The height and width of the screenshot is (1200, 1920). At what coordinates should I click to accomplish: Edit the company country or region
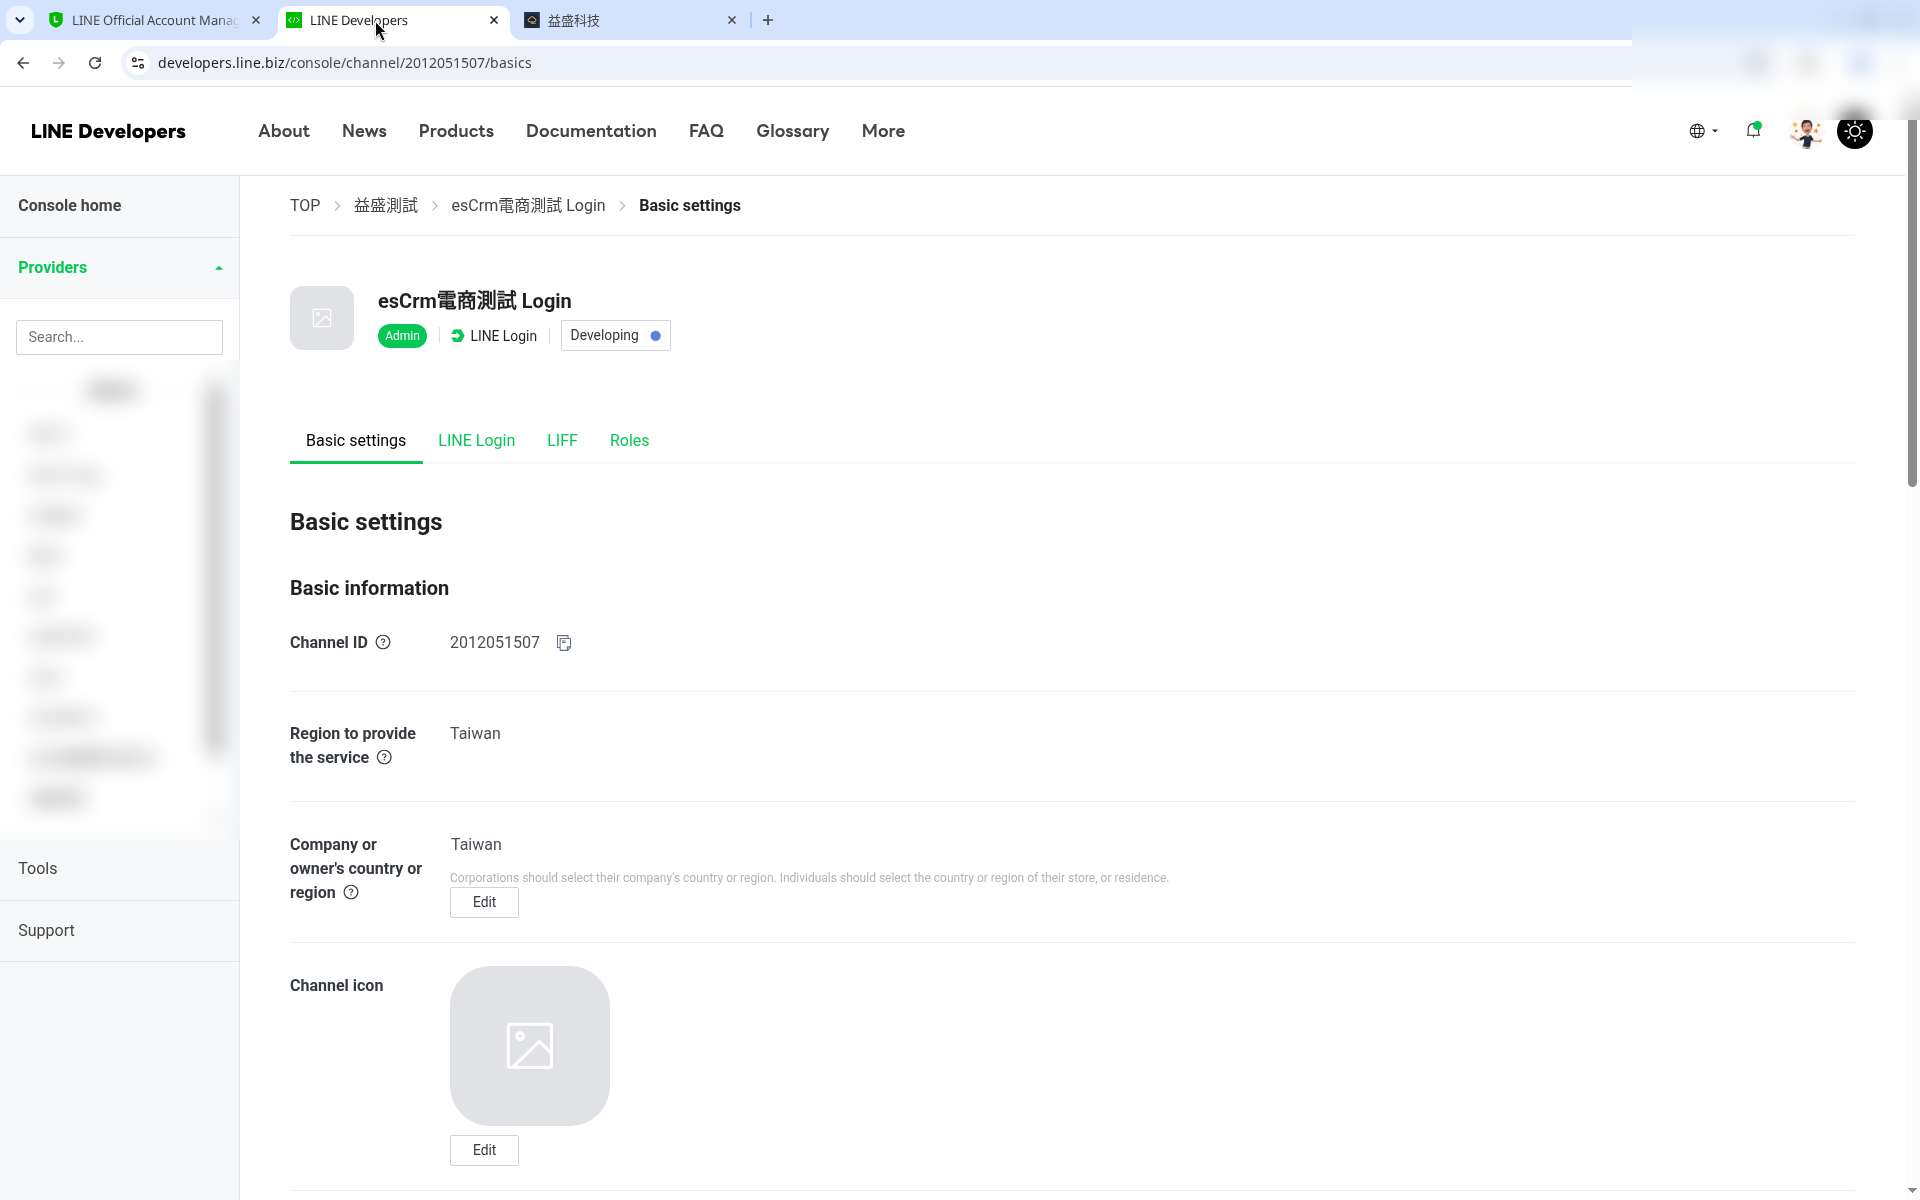(x=484, y=902)
